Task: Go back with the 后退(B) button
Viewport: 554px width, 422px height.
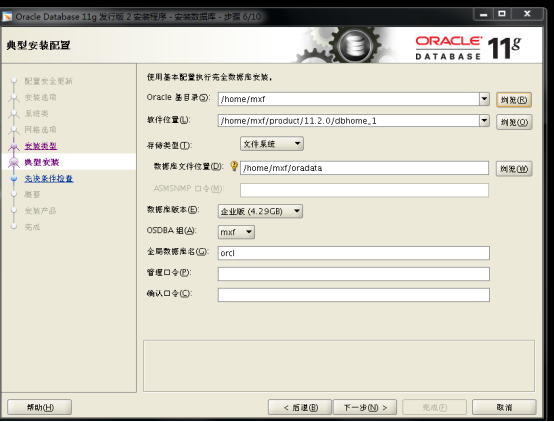Action: coord(300,407)
